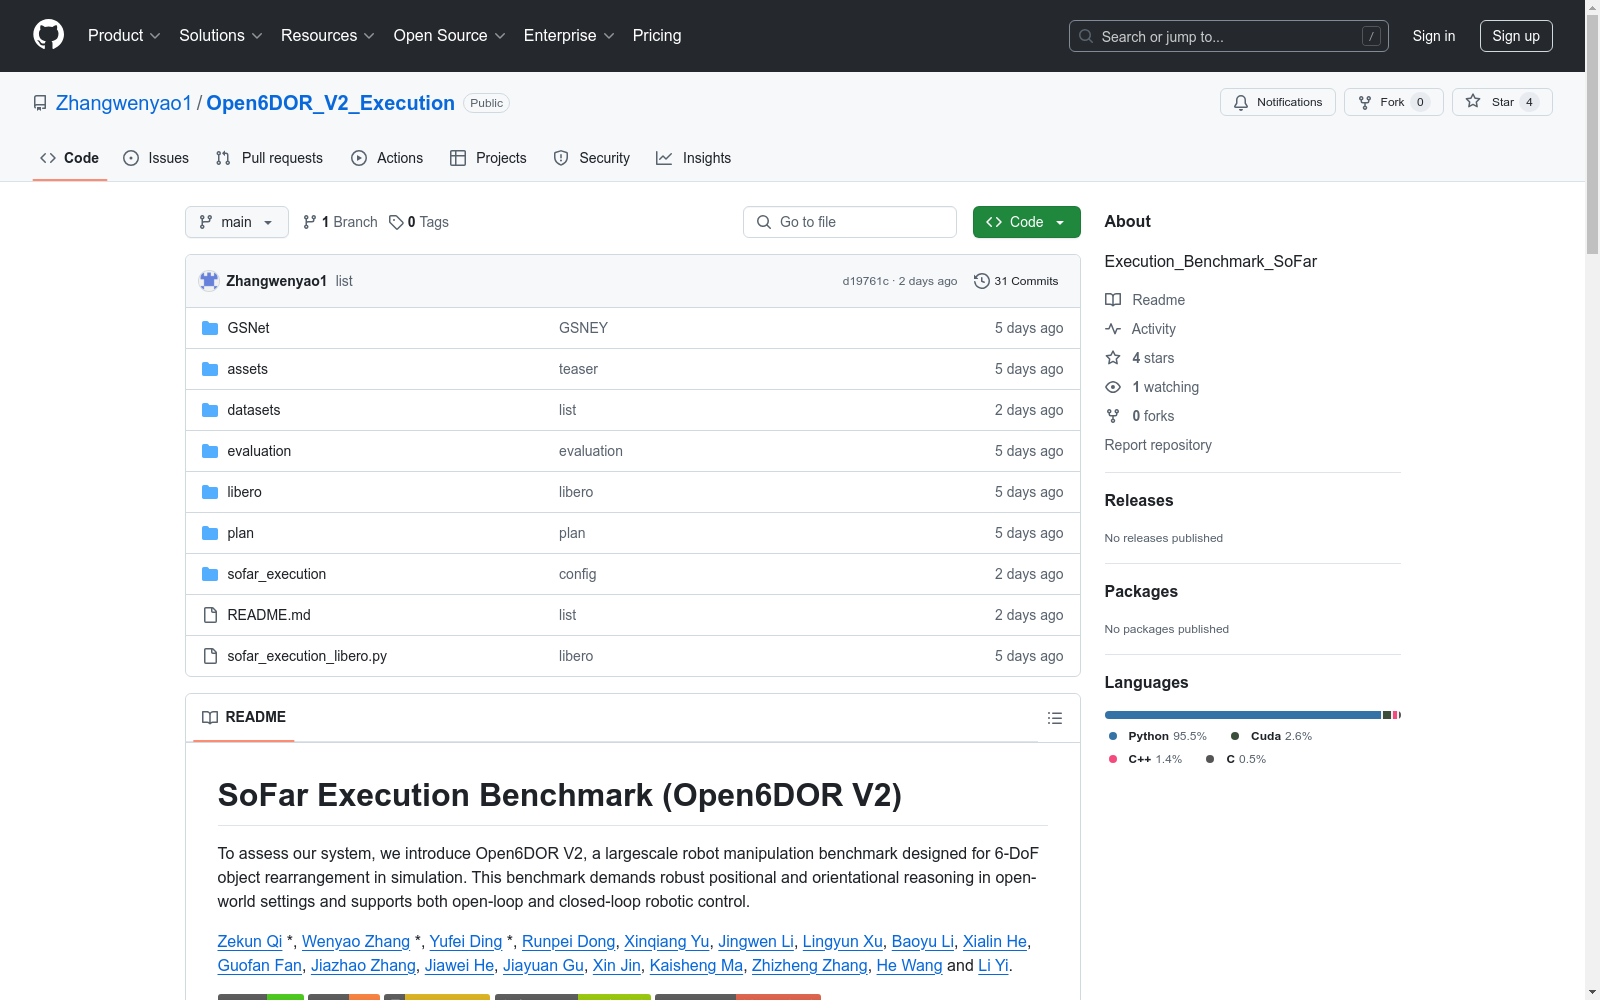The height and width of the screenshot is (1000, 1600).
Task: Open the Zekun Qi author link
Action: (x=250, y=941)
